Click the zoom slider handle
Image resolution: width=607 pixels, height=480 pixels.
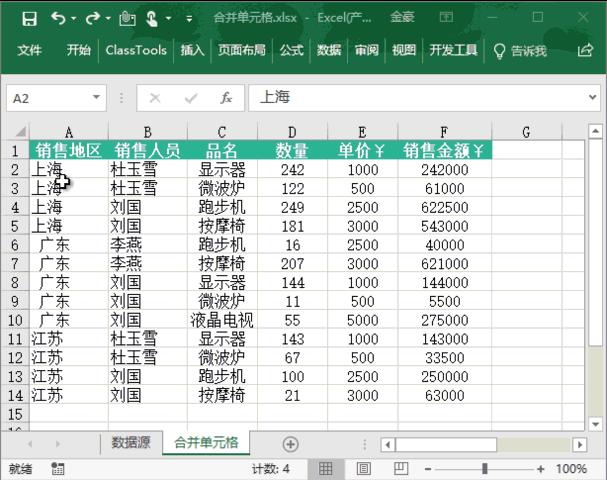[x=484, y=469]
